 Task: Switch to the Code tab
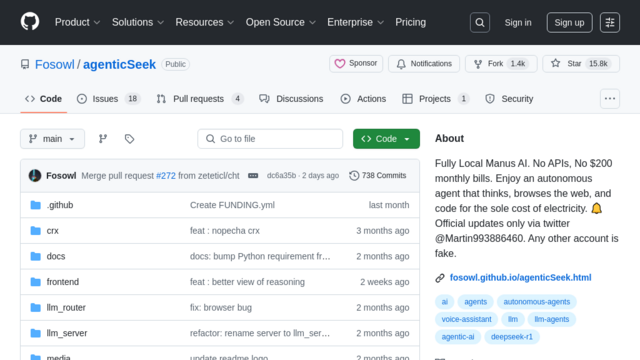(x=44, y=99)
